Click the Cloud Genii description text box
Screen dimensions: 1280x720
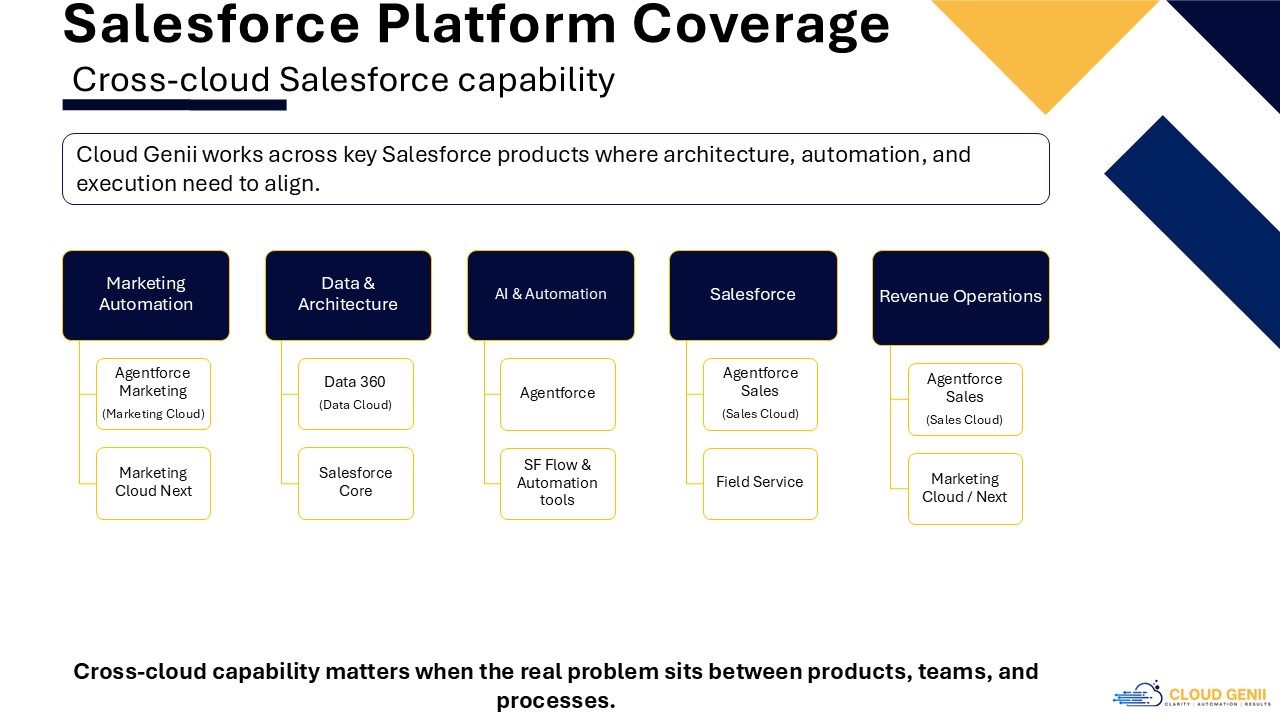(x=555, y=169)
